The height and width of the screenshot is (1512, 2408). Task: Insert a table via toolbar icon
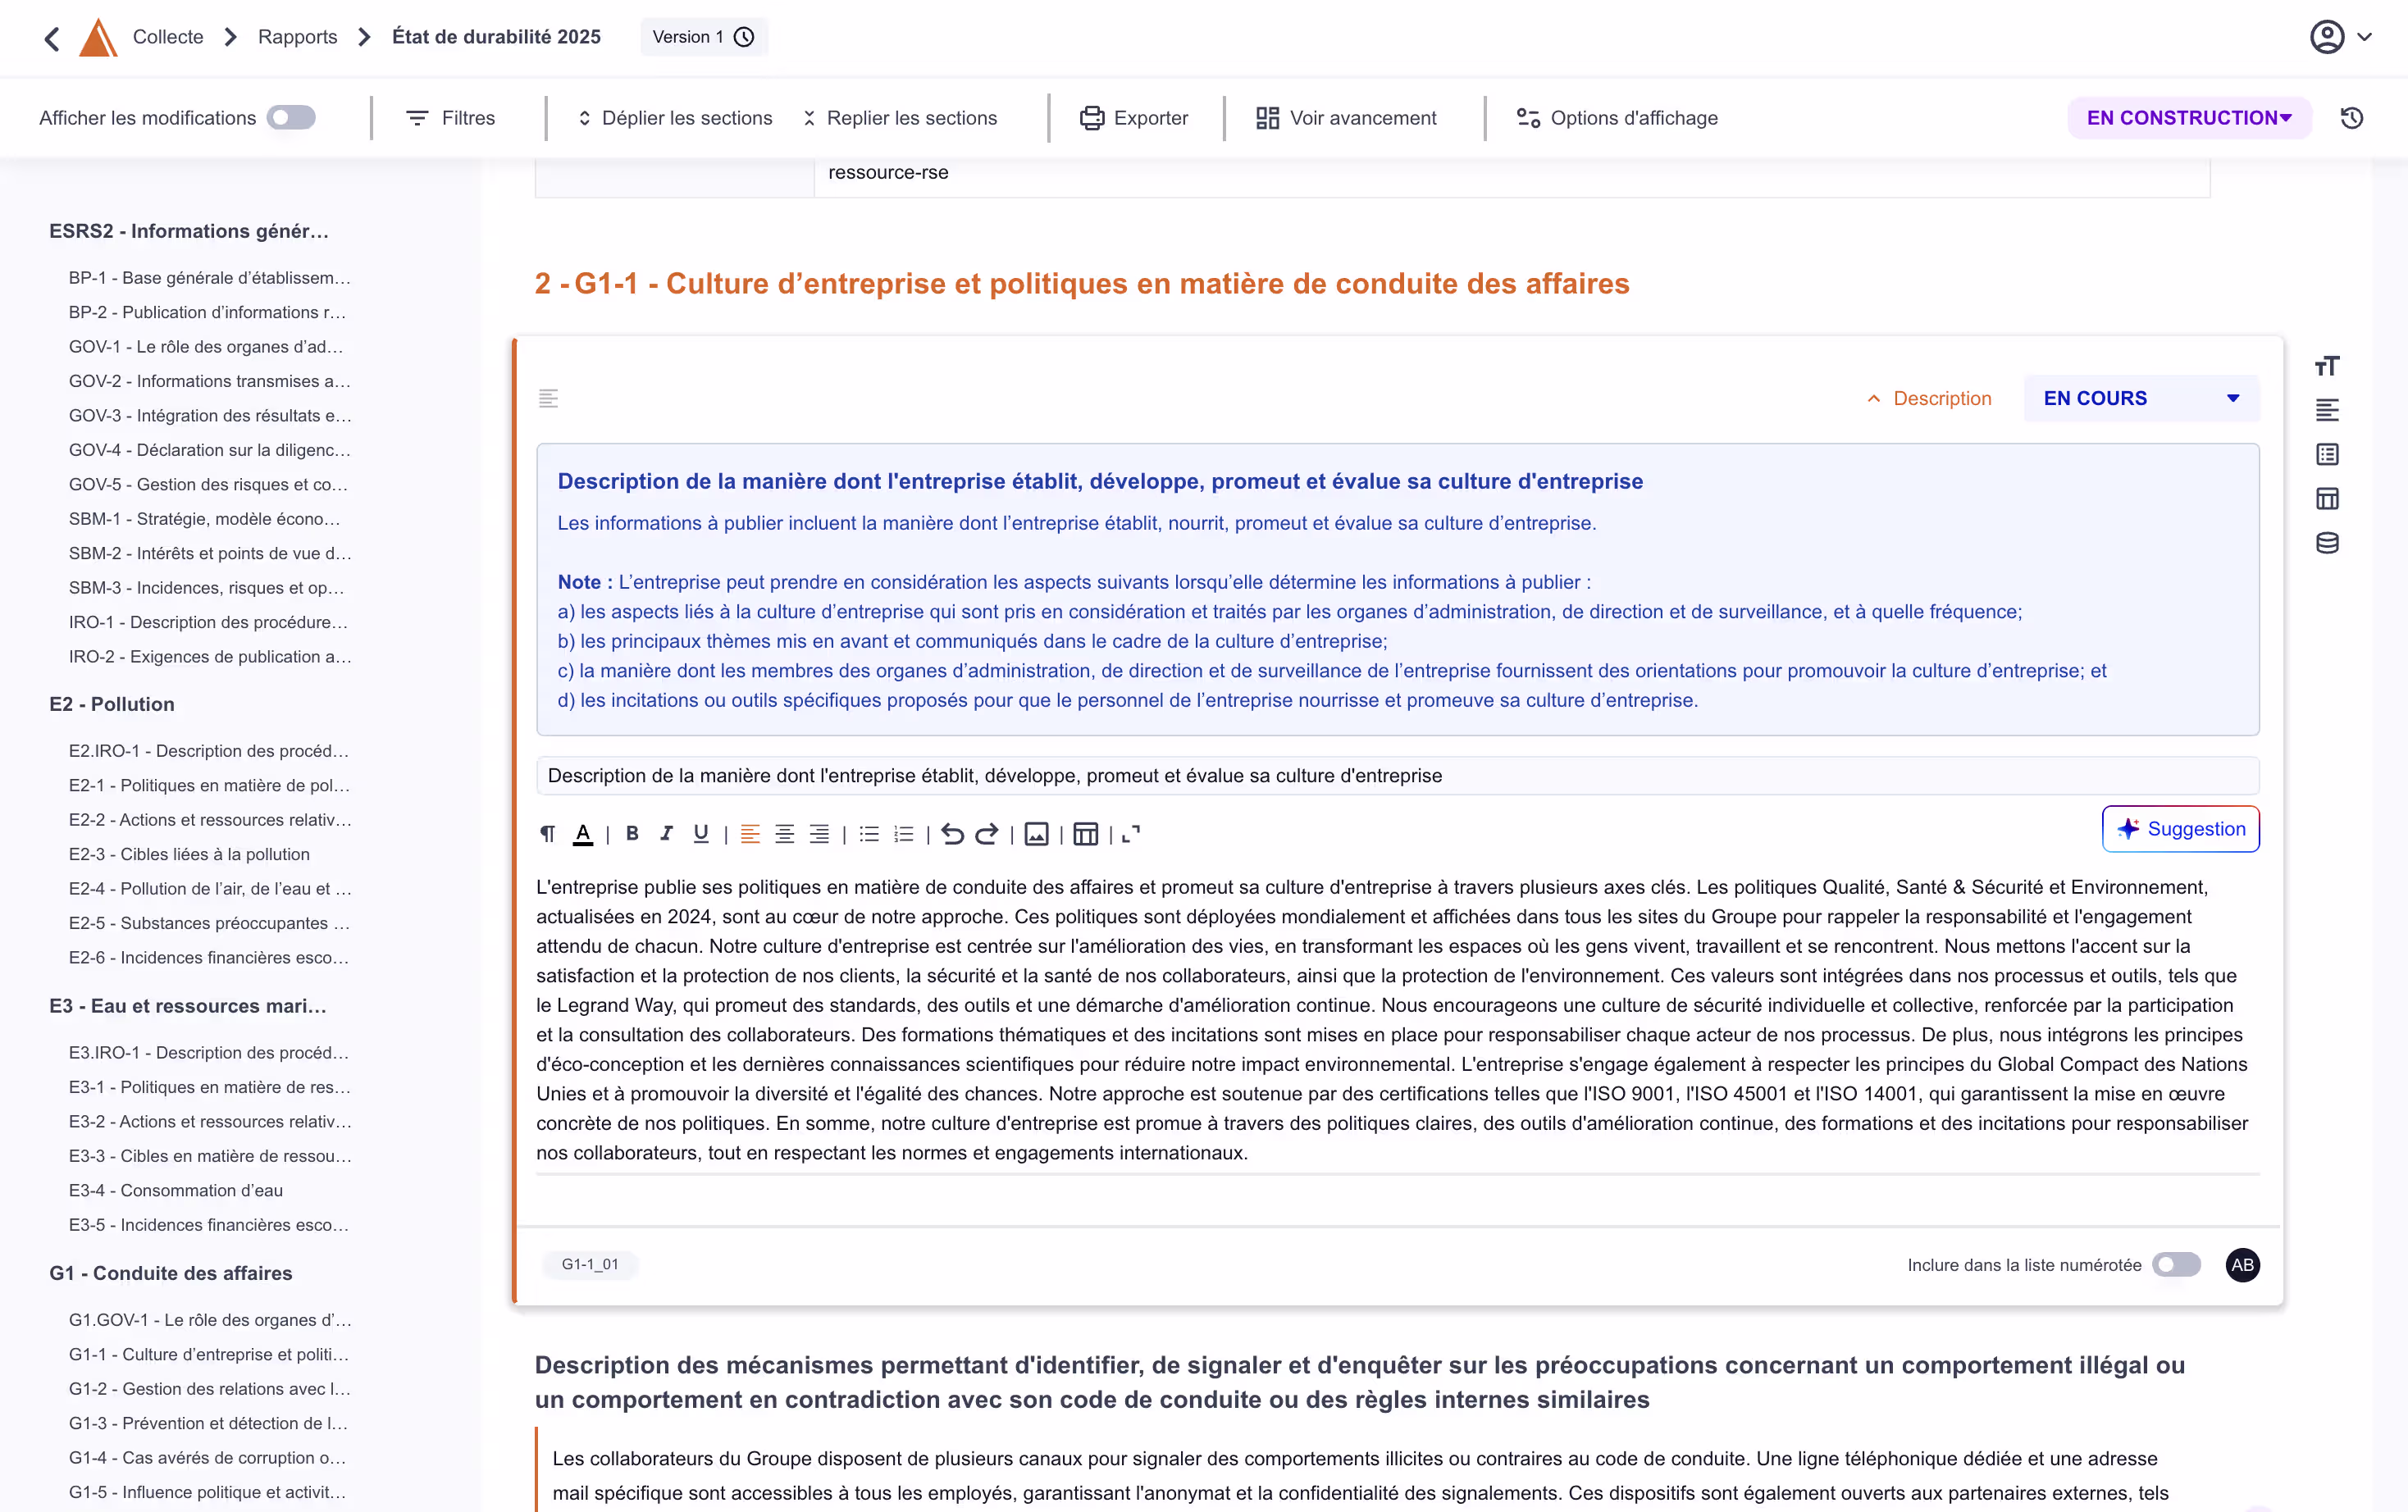1085,834
